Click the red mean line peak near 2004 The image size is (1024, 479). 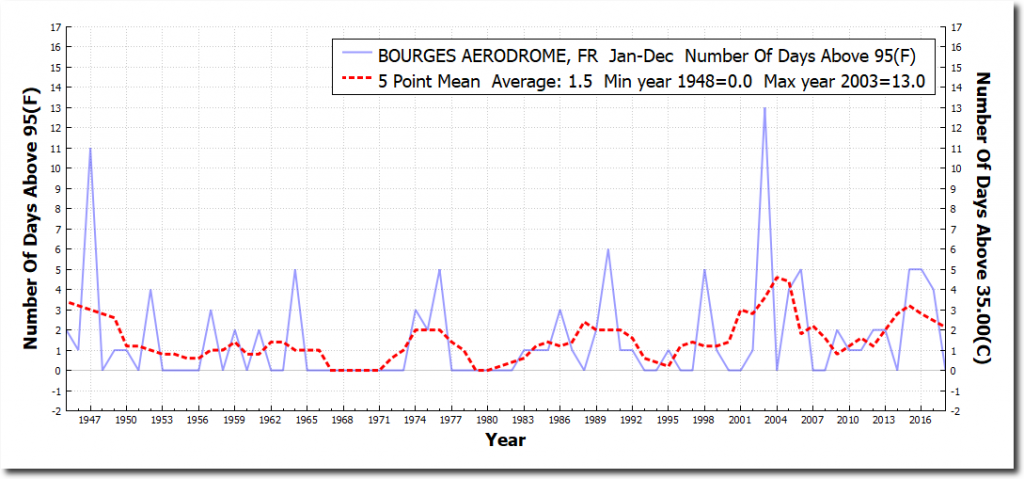click(778, 278)
